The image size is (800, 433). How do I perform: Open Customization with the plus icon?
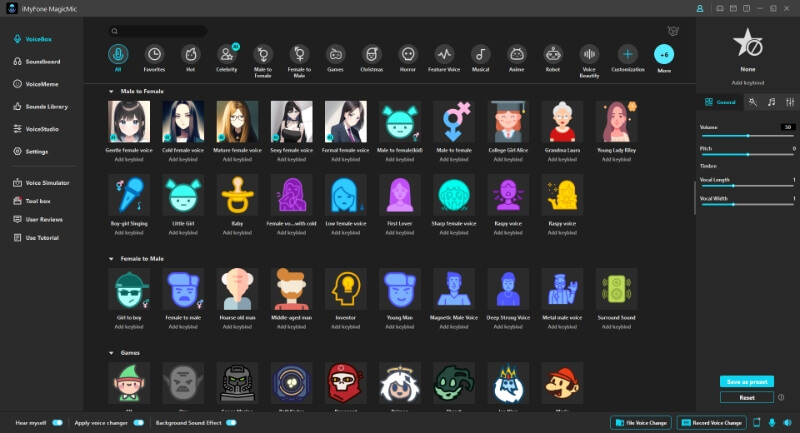[628, 54]
